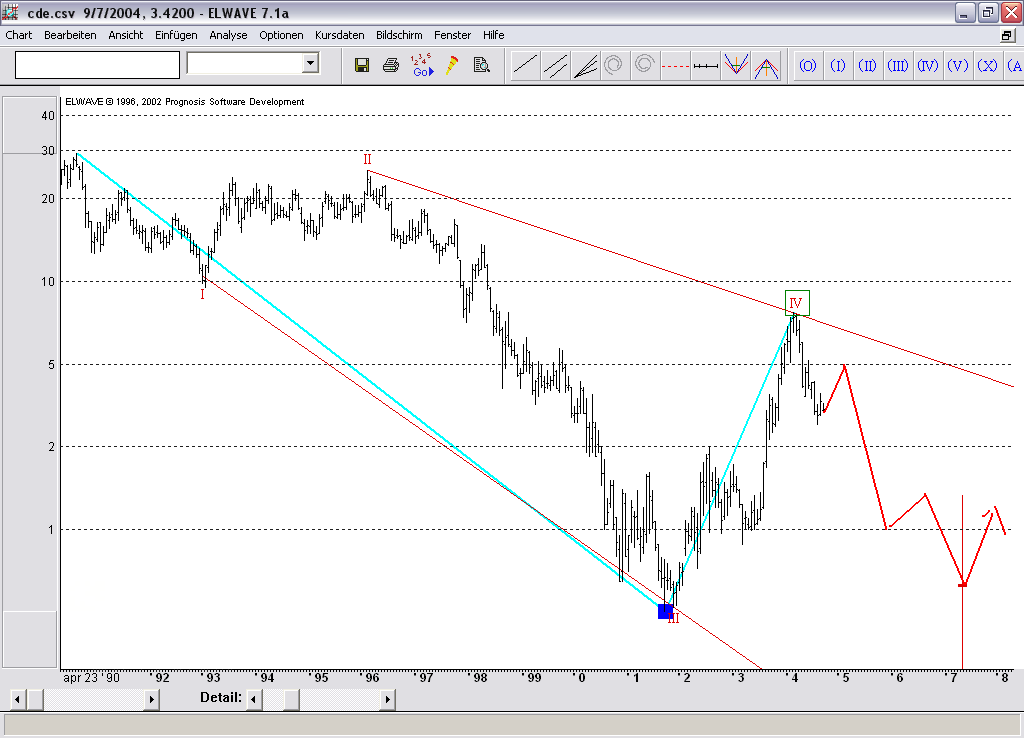Choose the downward pitchfork tool
The image size is (1024, 738).
[x=736, y=65]
